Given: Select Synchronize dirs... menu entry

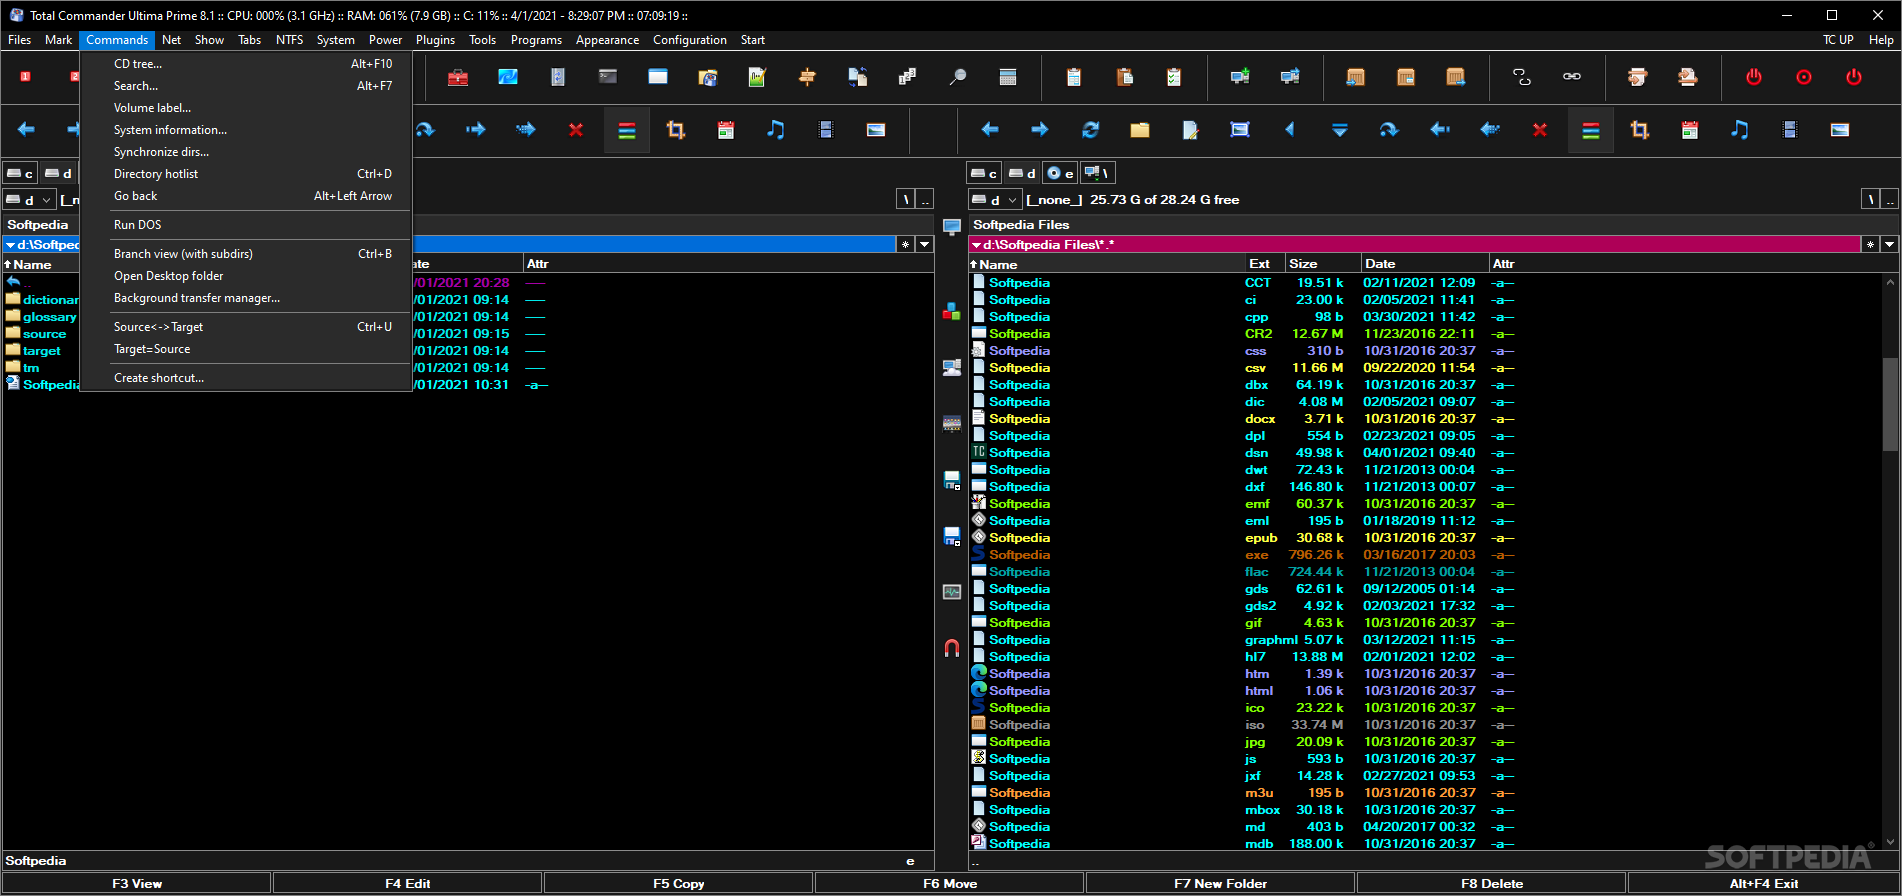Looking at the screenshot, I should tap(246, 152).
